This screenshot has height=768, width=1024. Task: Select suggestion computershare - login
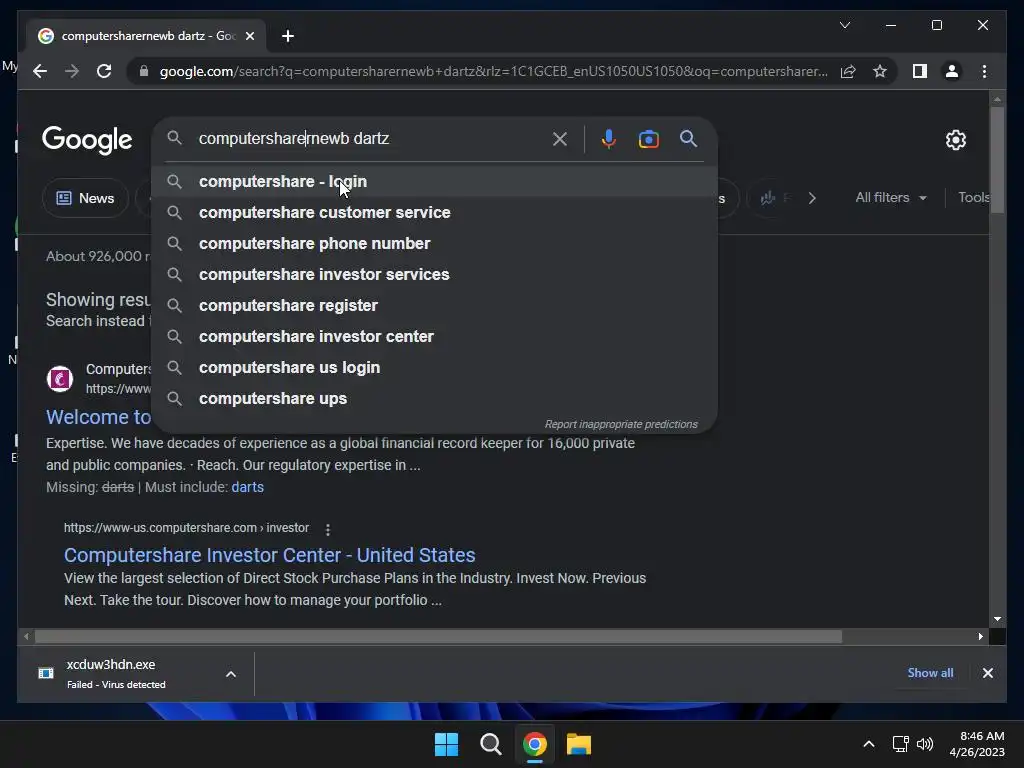click(x=434, y=182)
